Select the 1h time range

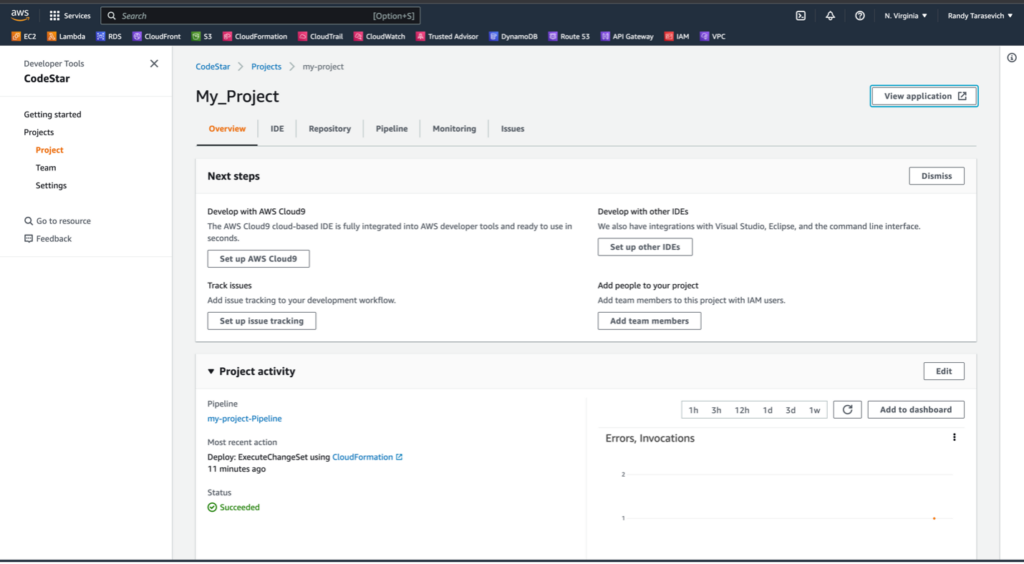tap(694, 410)
